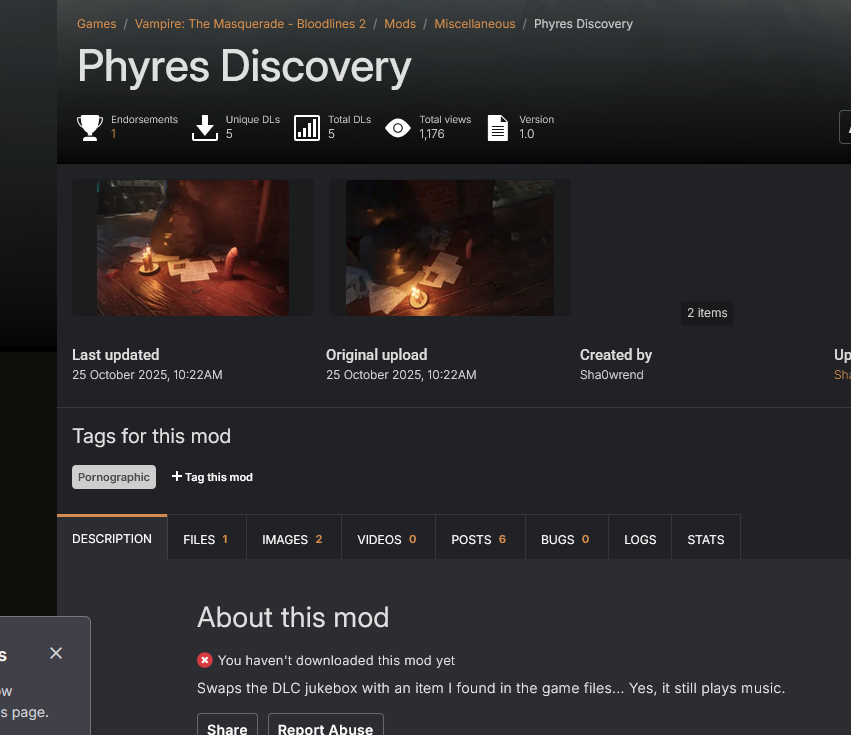Click the Last updated date text
Image resolution: width=851 pixels, height=735 pixels.
tap(147, 375)
